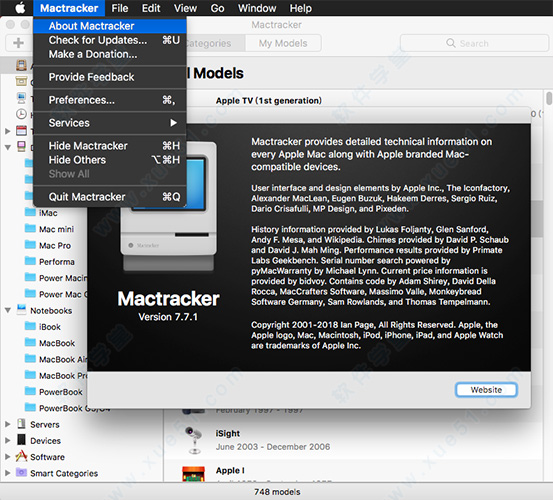Click the calendar timeline sidebar icon
The height and width of the screenshot is (500, 553).
[x=21, y=130]
